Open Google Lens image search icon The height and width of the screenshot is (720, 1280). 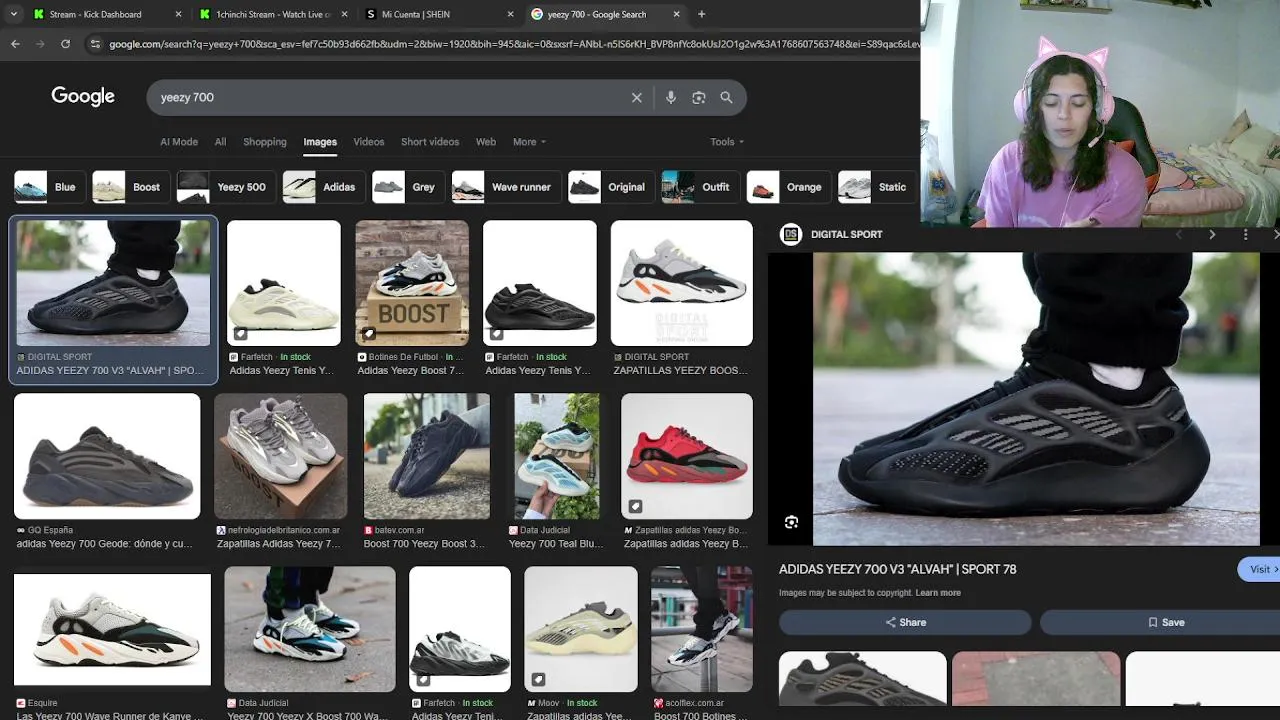click(699, 97)
